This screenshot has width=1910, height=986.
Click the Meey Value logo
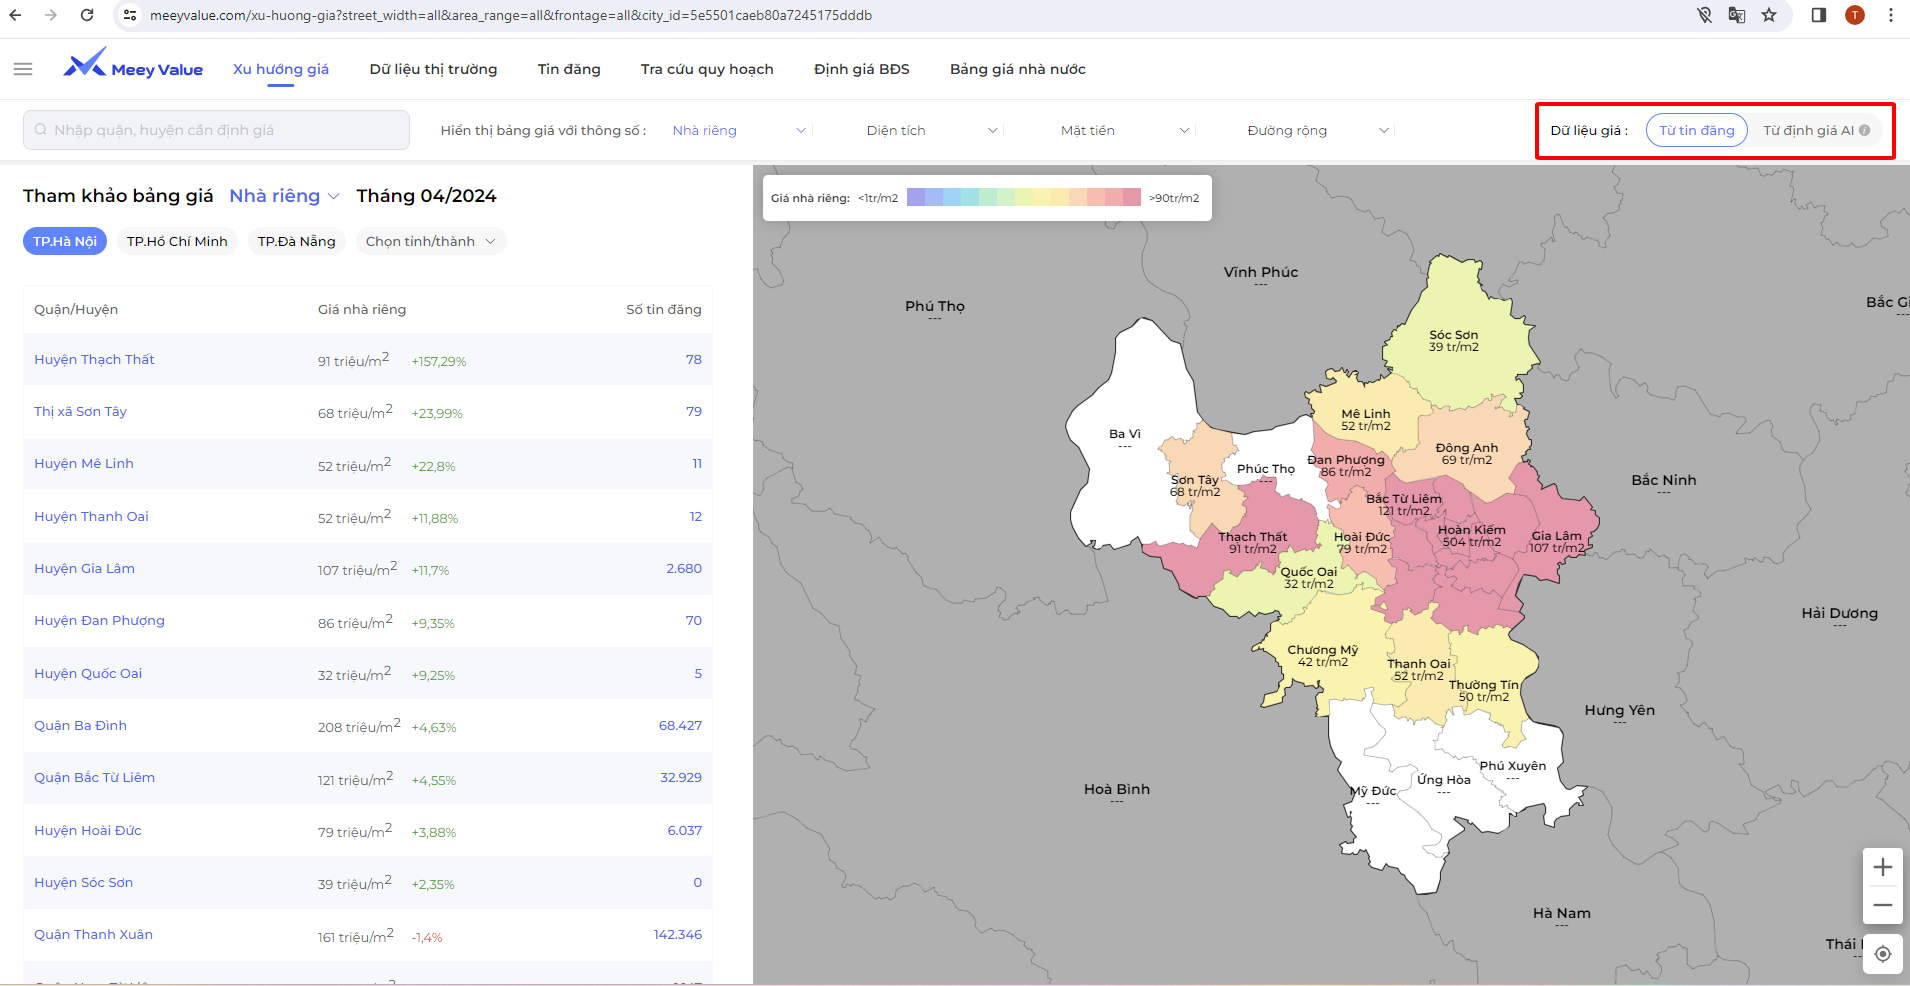tap(133, 66)
